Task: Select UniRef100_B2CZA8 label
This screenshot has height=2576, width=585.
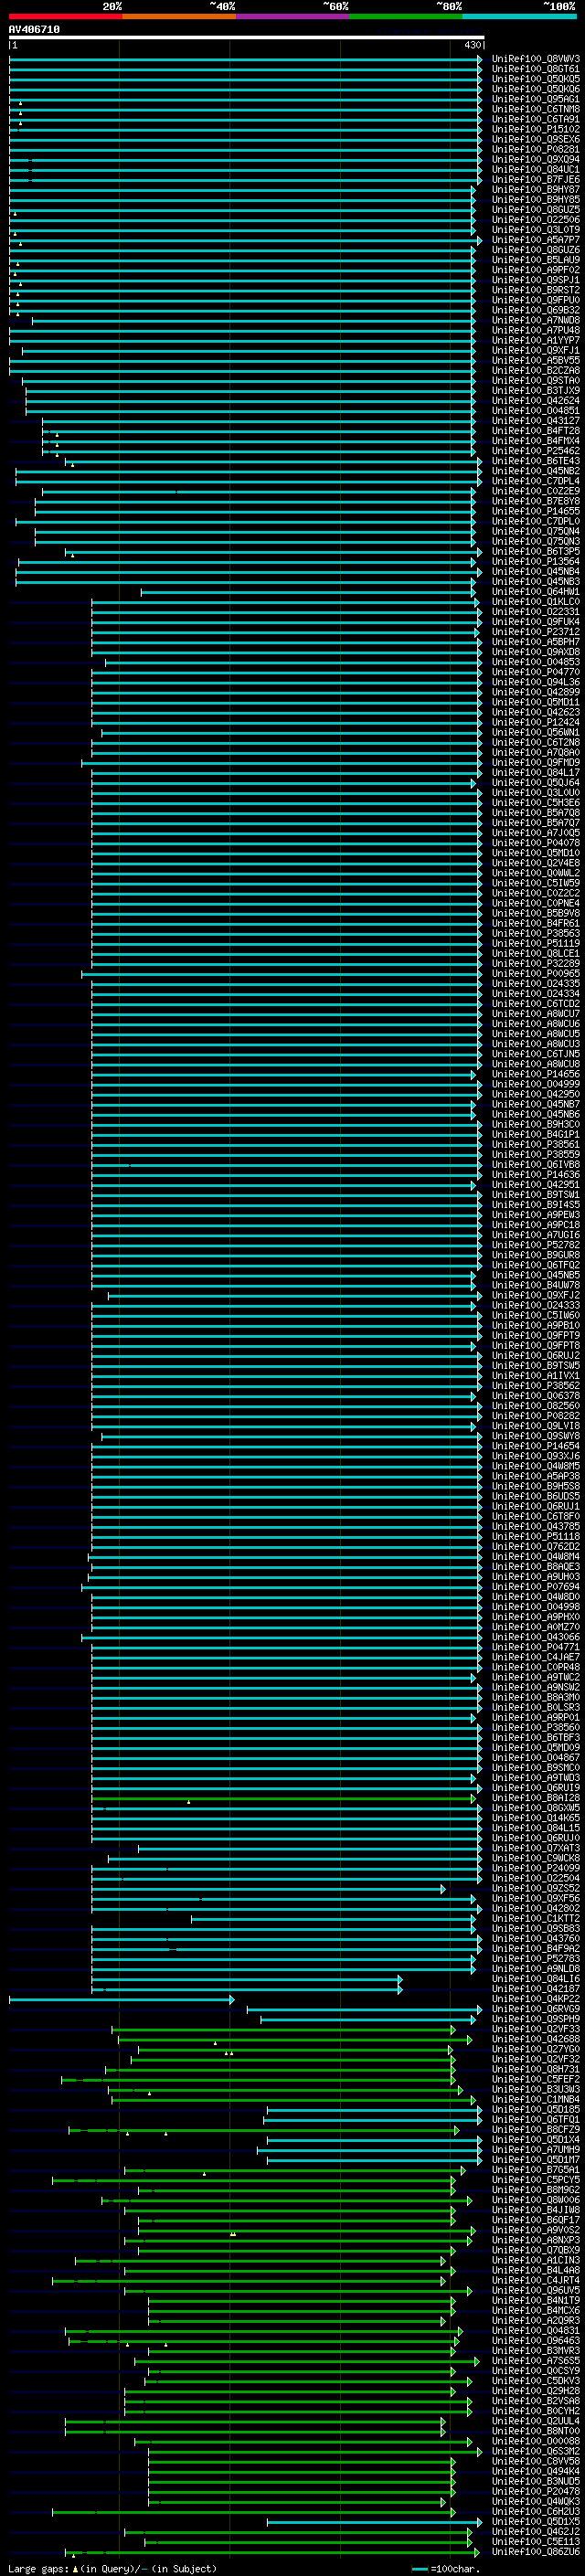Action: pos(535,370)
